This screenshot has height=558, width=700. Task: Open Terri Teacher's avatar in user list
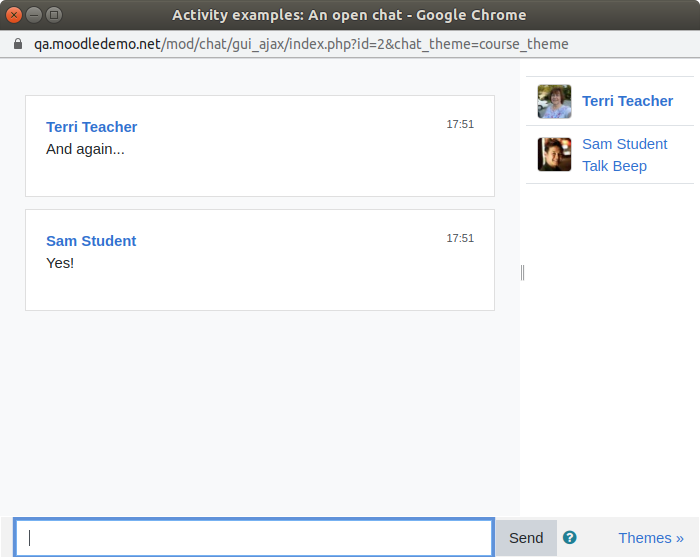coord(554,101)
